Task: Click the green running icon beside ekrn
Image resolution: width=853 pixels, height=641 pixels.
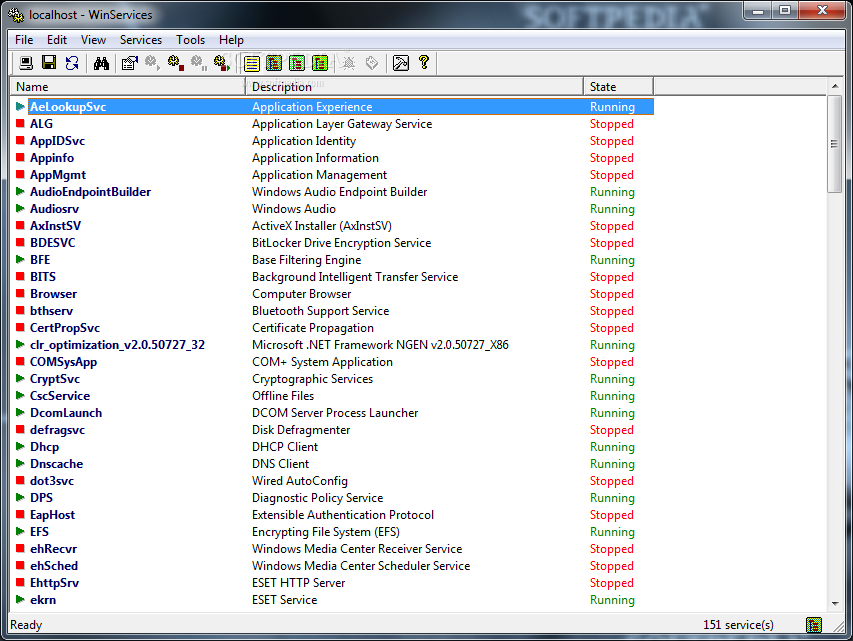Action: pyautogui.click(x=20, y=599)
